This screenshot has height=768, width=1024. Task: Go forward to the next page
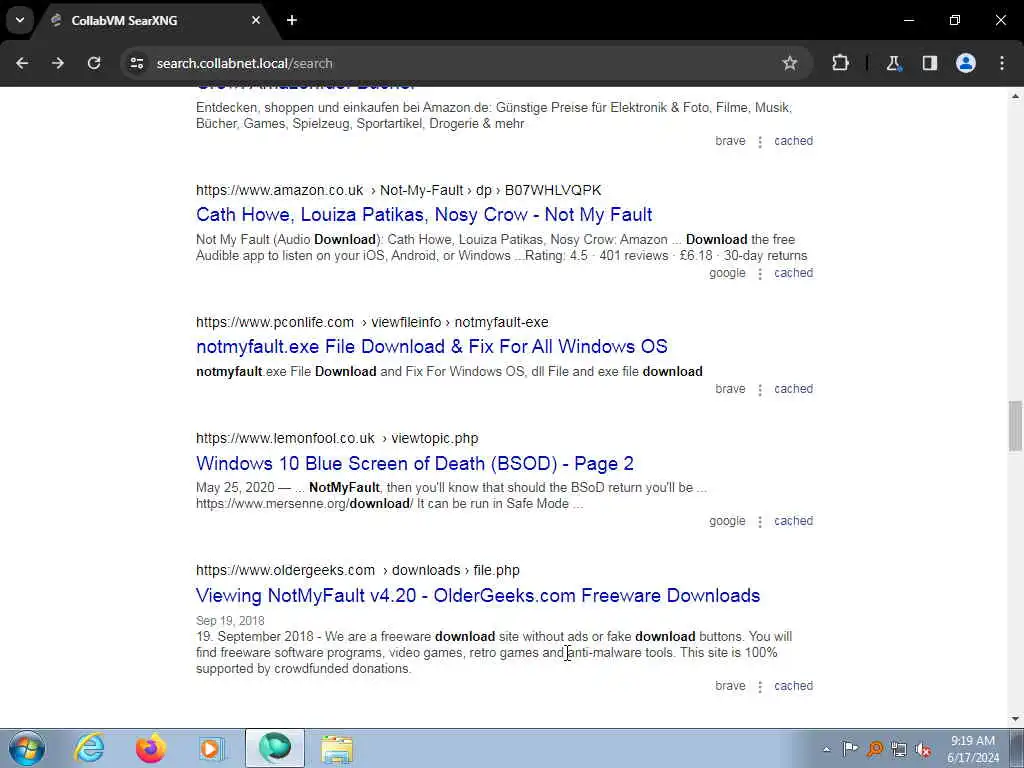coord(58,63)
